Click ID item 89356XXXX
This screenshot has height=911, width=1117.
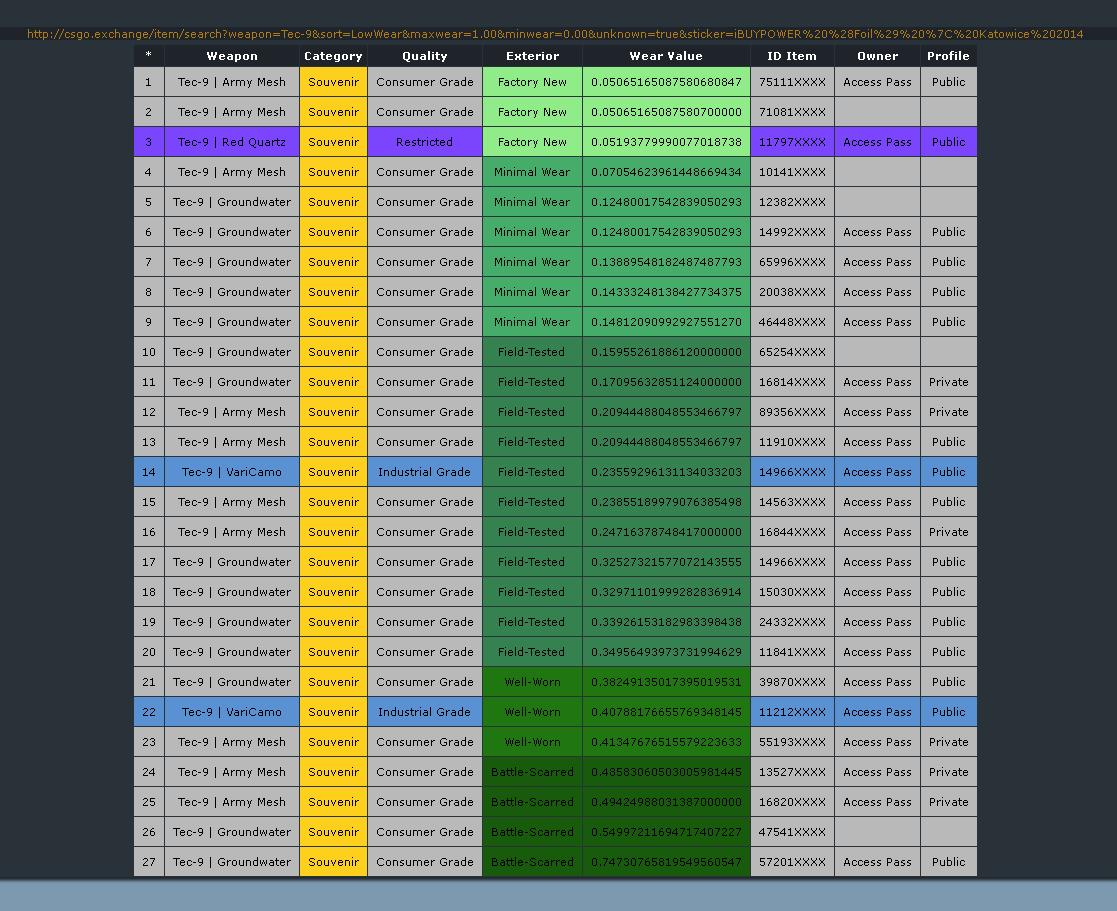(x=791, y=412)
